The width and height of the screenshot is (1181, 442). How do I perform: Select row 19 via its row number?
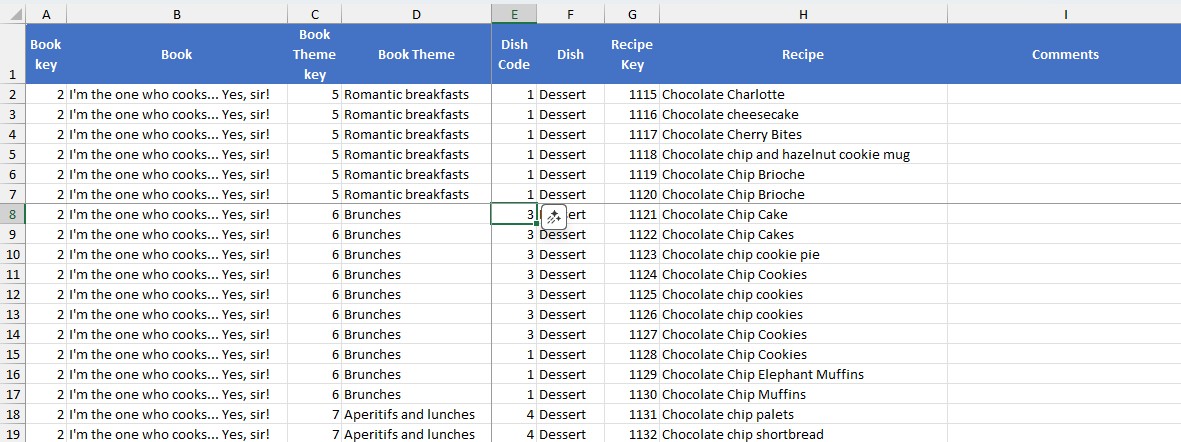point(12,434)
